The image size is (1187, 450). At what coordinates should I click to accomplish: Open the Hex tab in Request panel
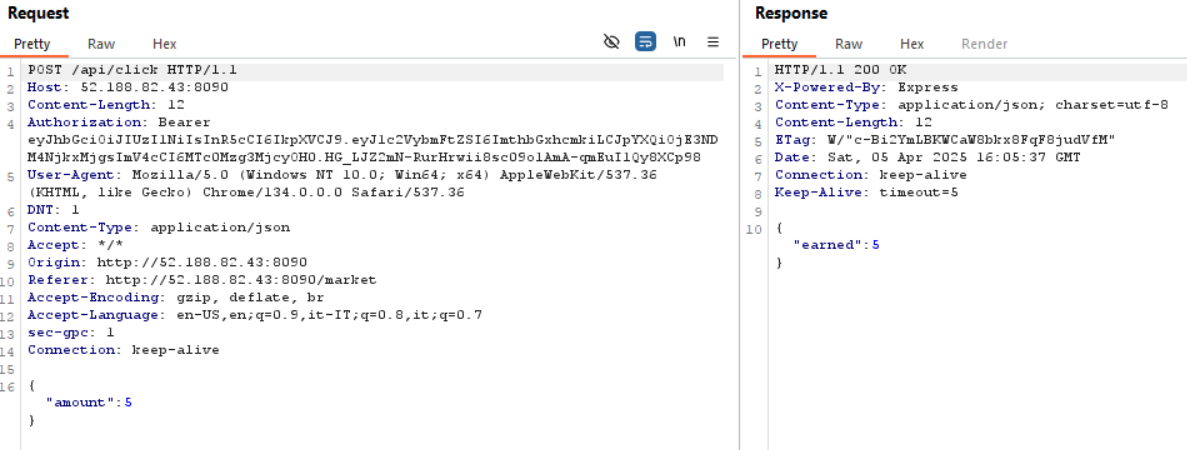[164, 44]
